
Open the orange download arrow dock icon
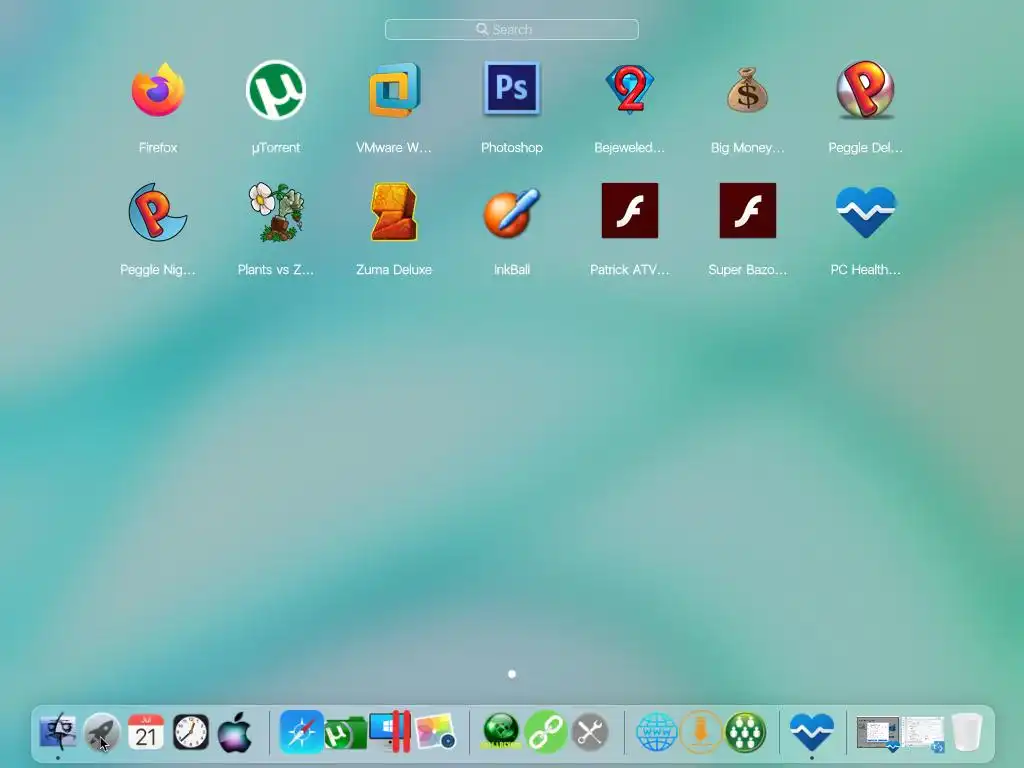(x=701, y=732)
